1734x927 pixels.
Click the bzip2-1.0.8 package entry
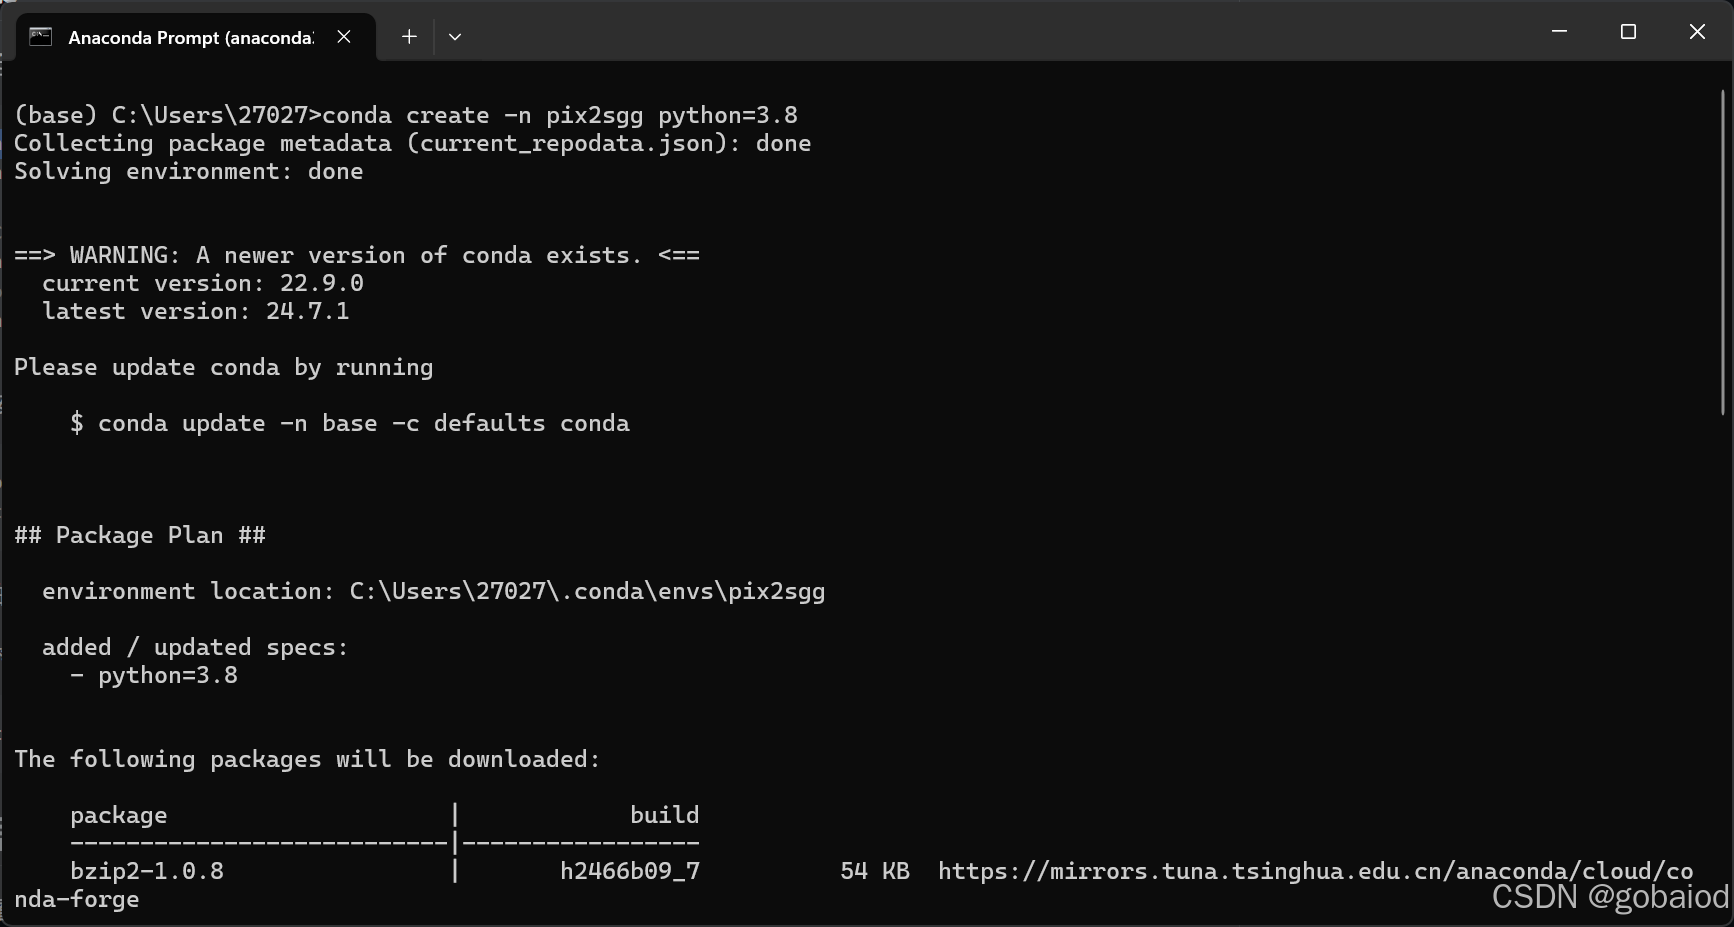pyautogui.click(x=147, y=871)
